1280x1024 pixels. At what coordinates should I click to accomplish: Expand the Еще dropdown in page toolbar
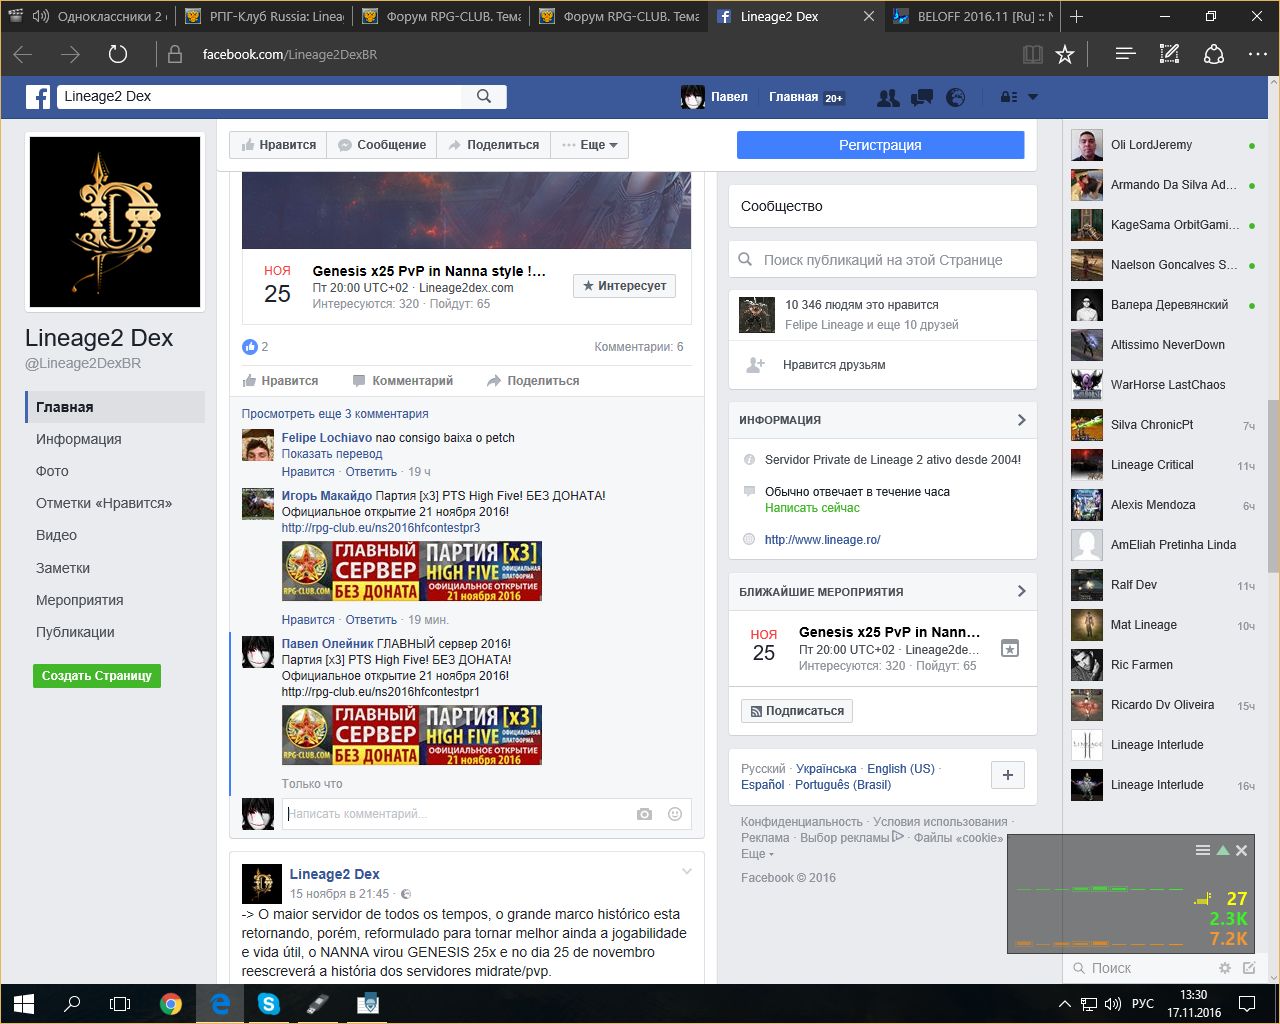[590, 145]
